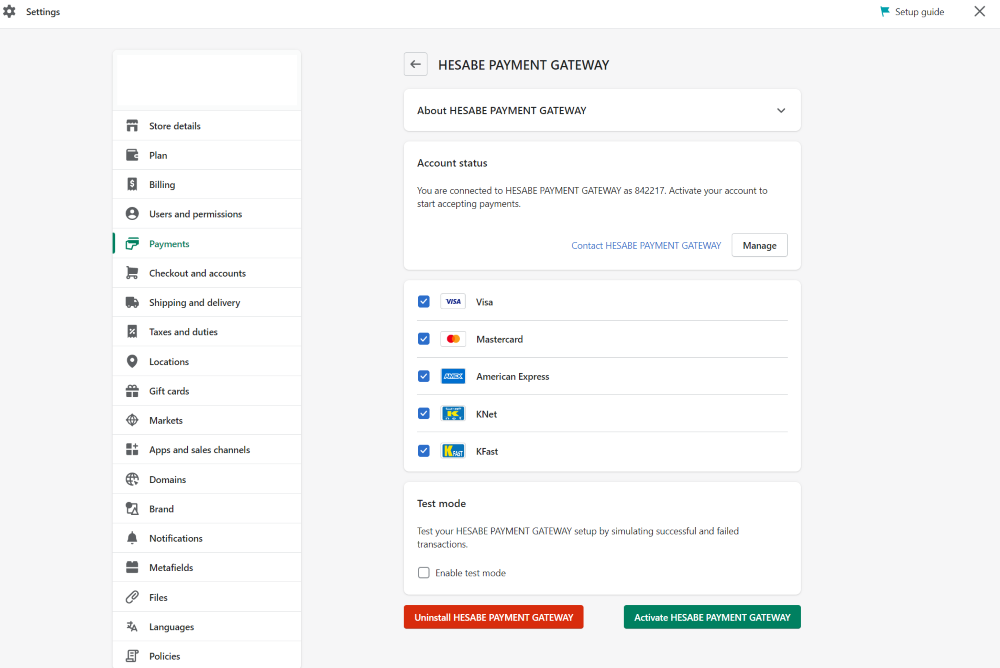The height and width of the screenshot is (668, 1000).
Task: Toggle the KFast payment checkbox
Action: (x=424, y=450)
